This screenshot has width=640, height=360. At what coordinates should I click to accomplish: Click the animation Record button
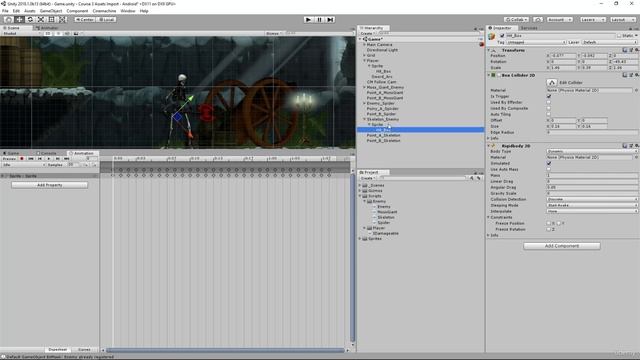(22, 158)
